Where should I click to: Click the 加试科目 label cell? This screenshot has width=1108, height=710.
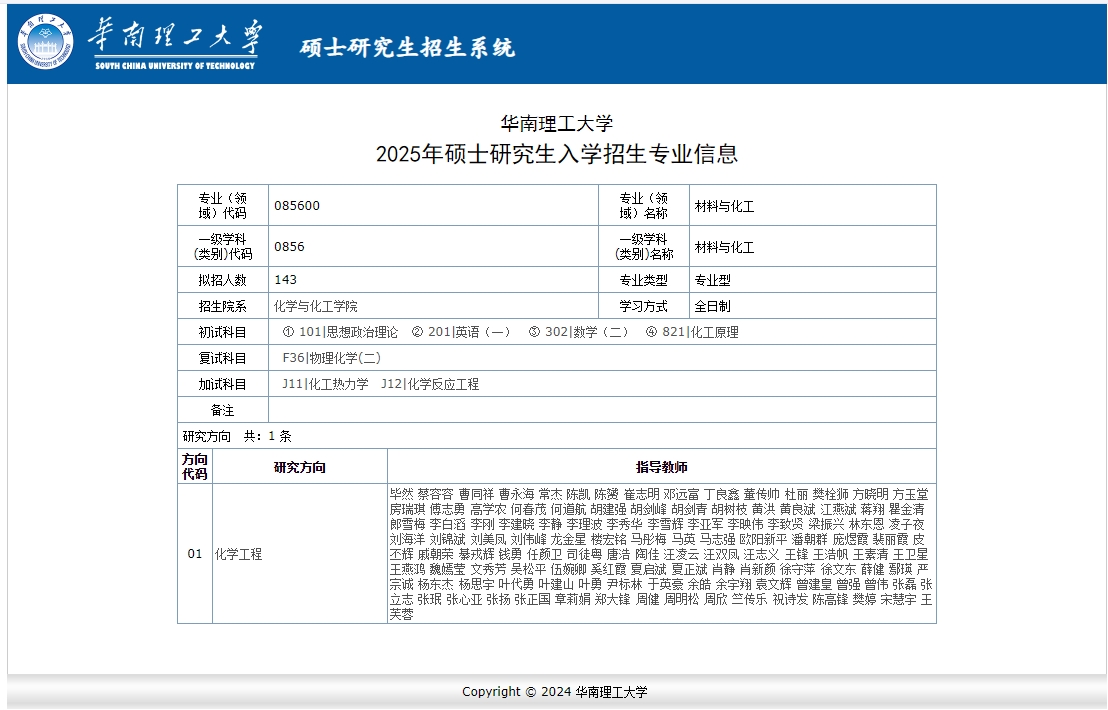pos(223,384)
